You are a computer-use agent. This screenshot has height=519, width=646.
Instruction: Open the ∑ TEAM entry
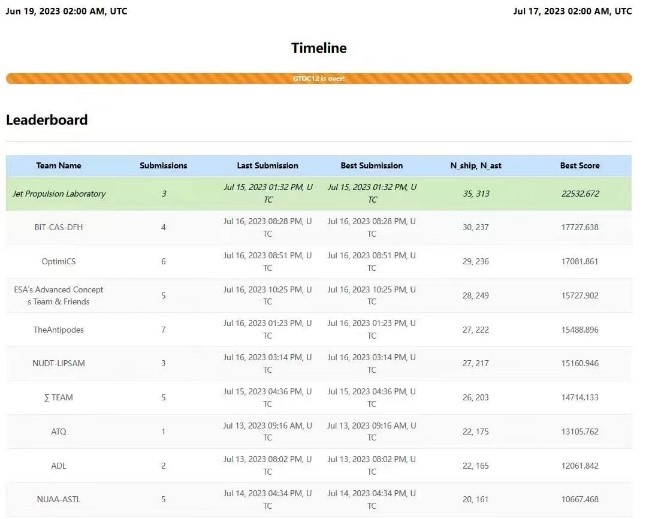[x=58, y=397]
